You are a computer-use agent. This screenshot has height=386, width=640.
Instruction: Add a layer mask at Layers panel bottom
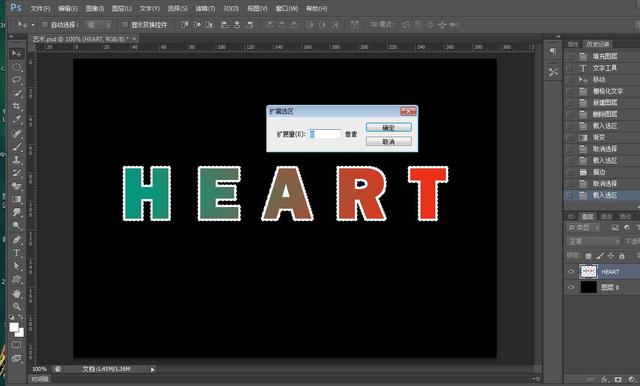[x=618, y=379]
